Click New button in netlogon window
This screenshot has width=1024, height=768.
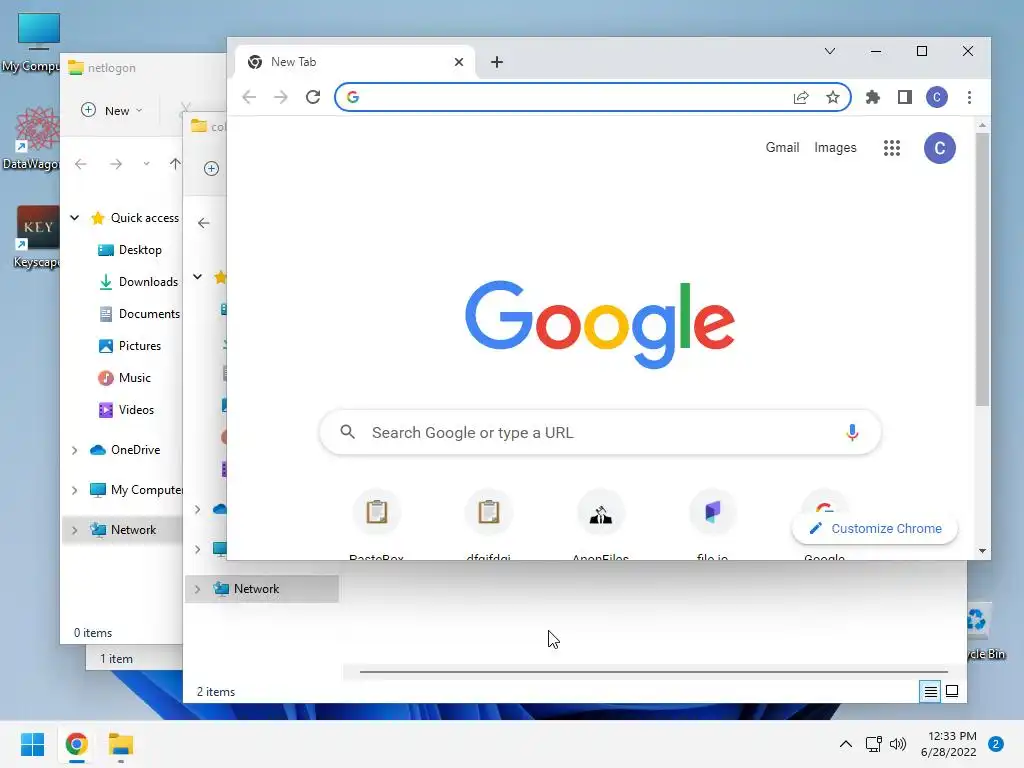(112, 110)
